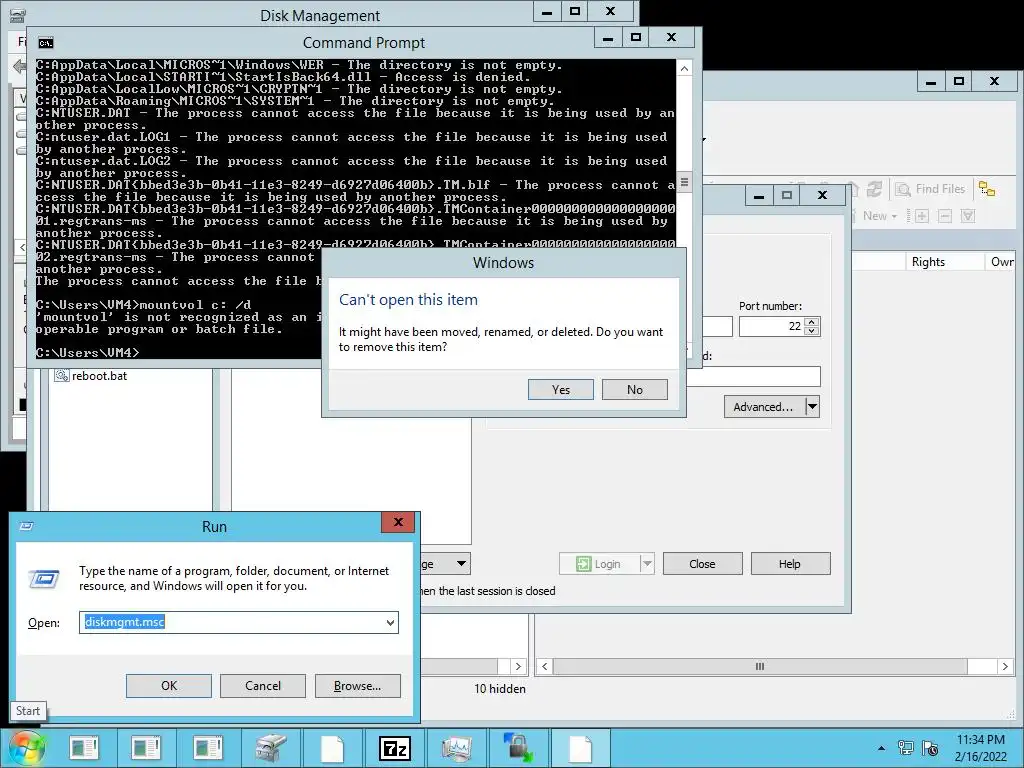Click the plus select-files toolbar icon

(921, 216)
